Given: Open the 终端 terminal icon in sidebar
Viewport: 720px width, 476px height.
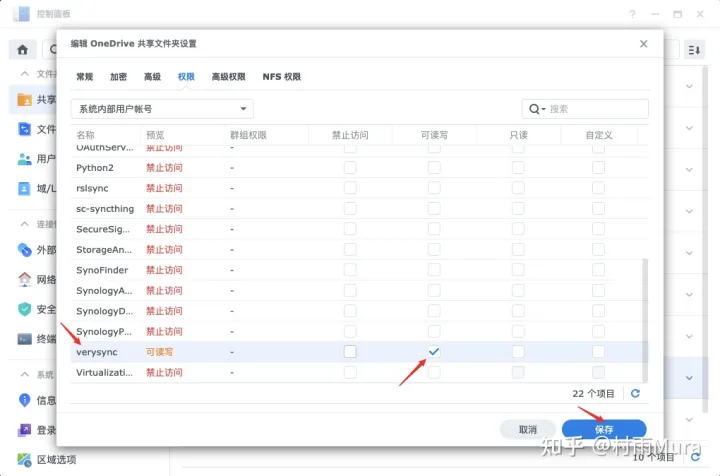Looking at the screenshot, I should tap(24, 339).
